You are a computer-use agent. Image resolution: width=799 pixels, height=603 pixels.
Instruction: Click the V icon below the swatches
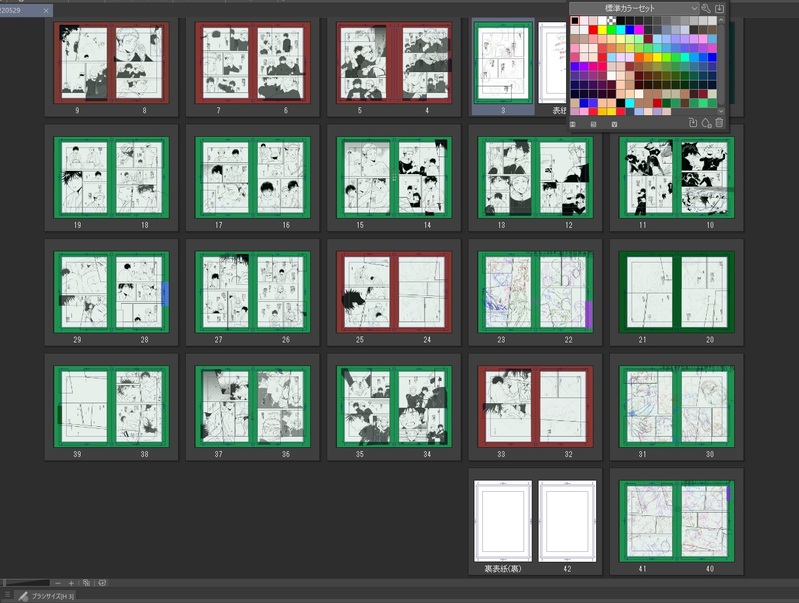(614, 124)
